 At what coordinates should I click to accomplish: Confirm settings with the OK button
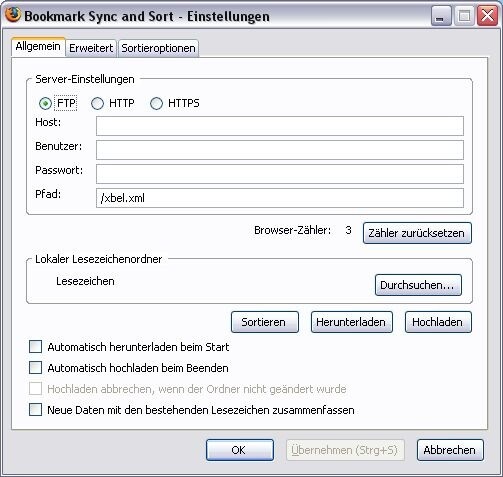pos(240,450)
